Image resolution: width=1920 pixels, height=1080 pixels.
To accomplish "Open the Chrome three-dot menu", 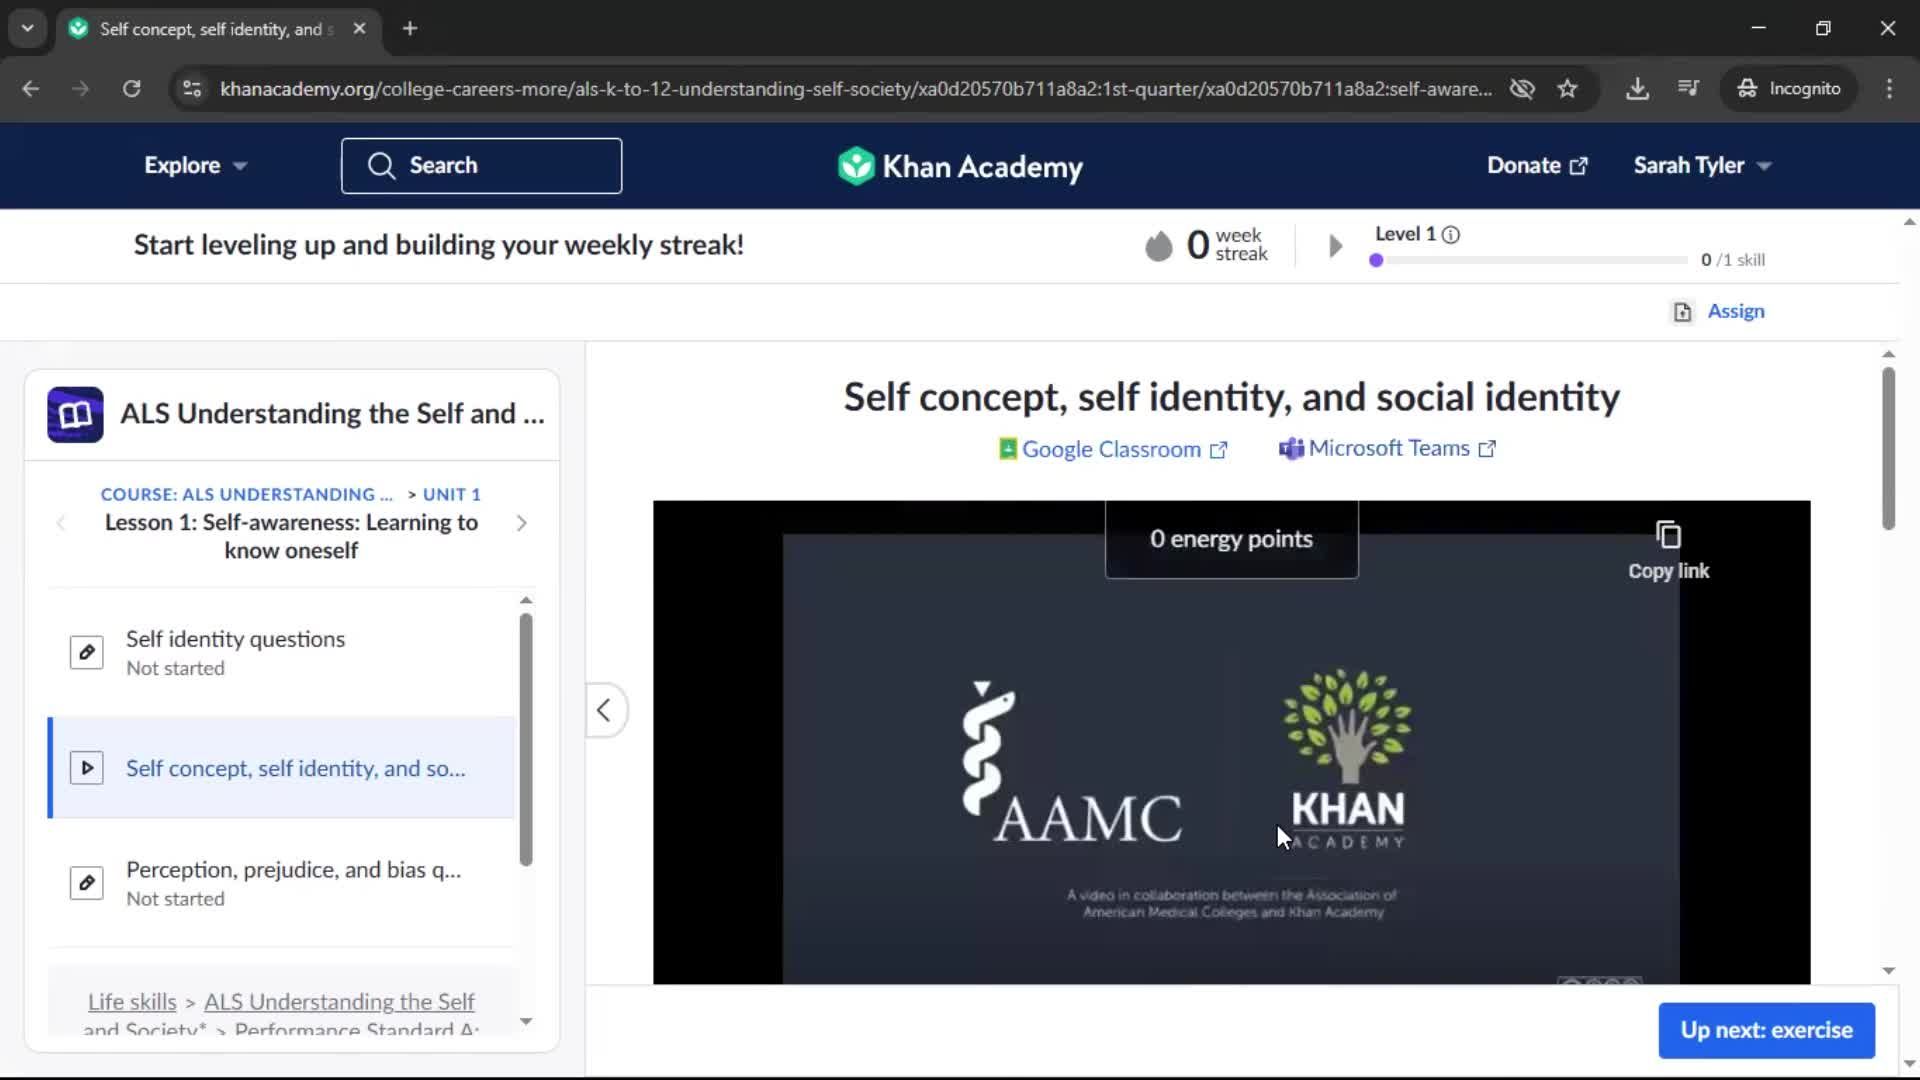I will coord(1889,89).
